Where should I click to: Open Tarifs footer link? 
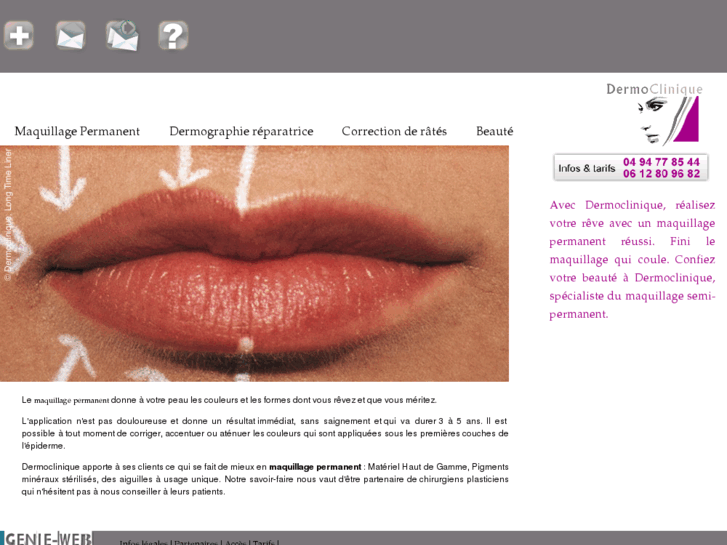[264, 542]
